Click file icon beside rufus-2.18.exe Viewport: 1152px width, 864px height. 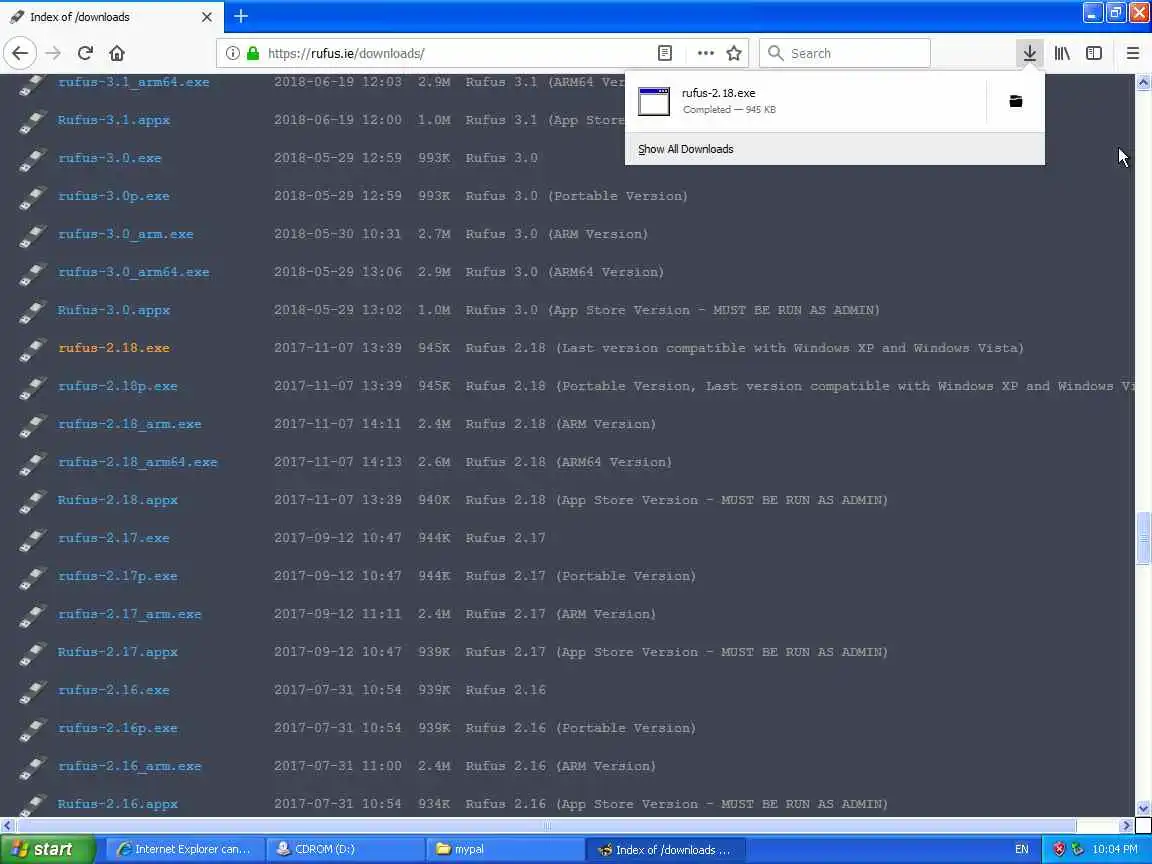(x=32, y=348)
